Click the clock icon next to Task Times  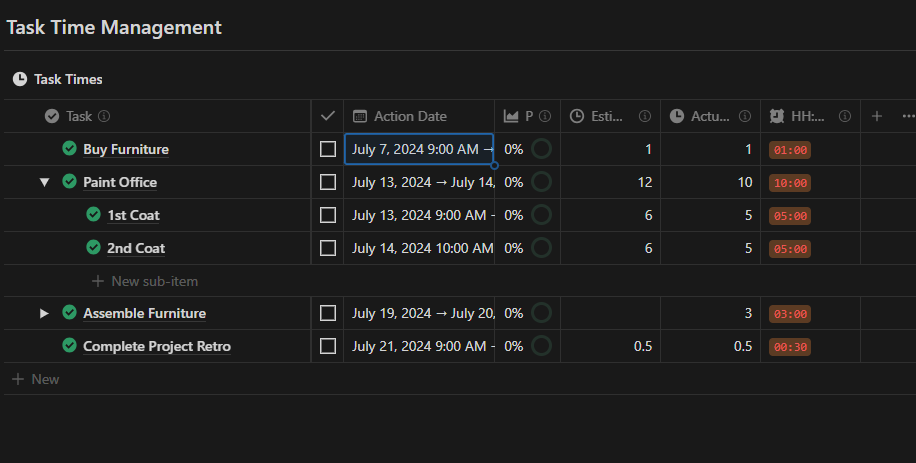20,79
